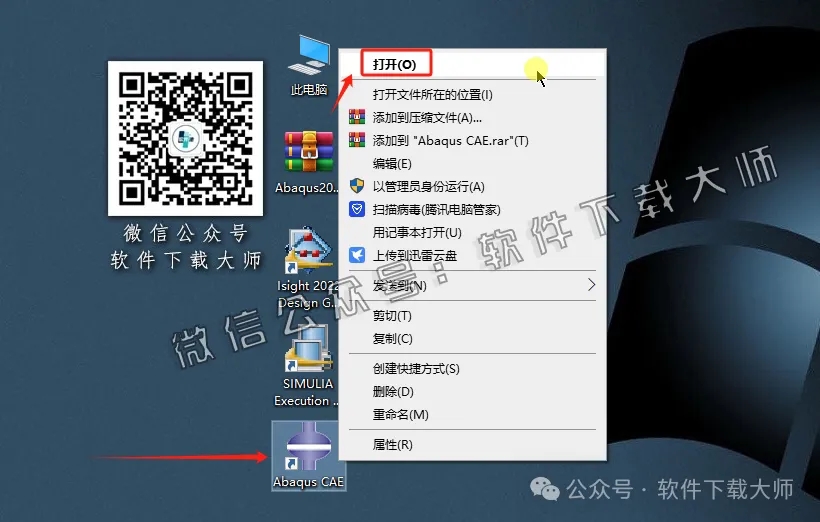
Task: Select the SIMULIA Execution shortcut icon
Action: click(308, 347)
